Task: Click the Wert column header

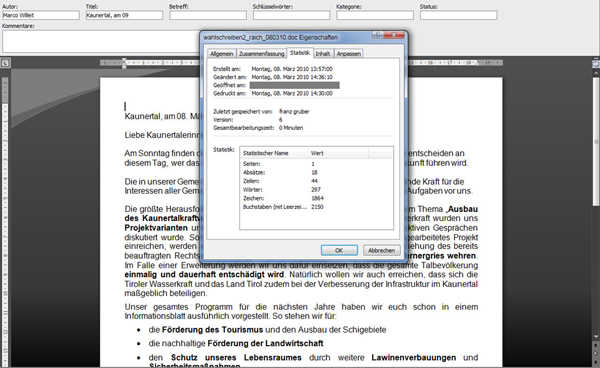Action: pyautogui.click(x=338, y=153)
